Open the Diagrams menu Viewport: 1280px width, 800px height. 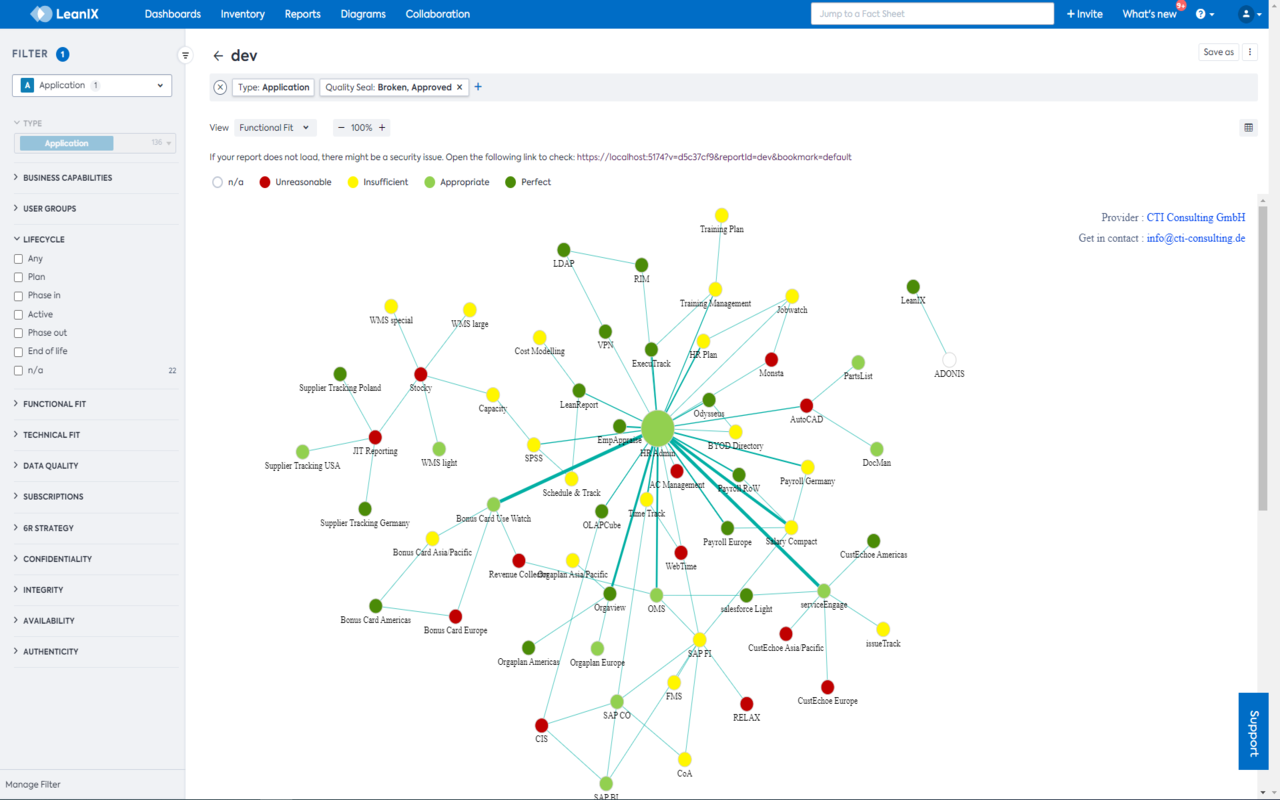[x=363, y=14]
